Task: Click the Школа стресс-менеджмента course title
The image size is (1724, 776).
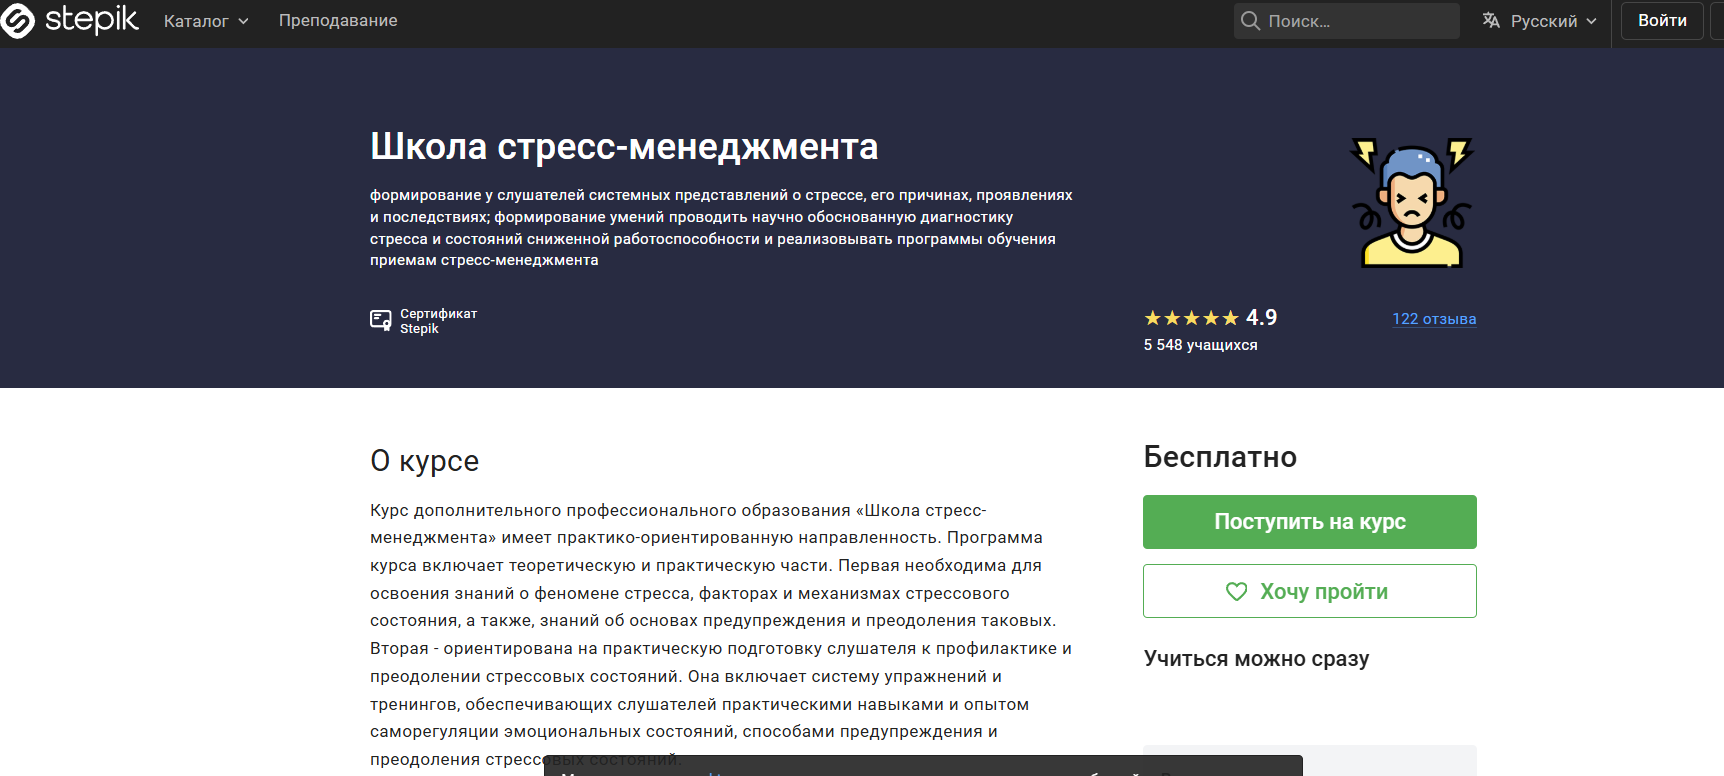Action: (x=624, y=147)
